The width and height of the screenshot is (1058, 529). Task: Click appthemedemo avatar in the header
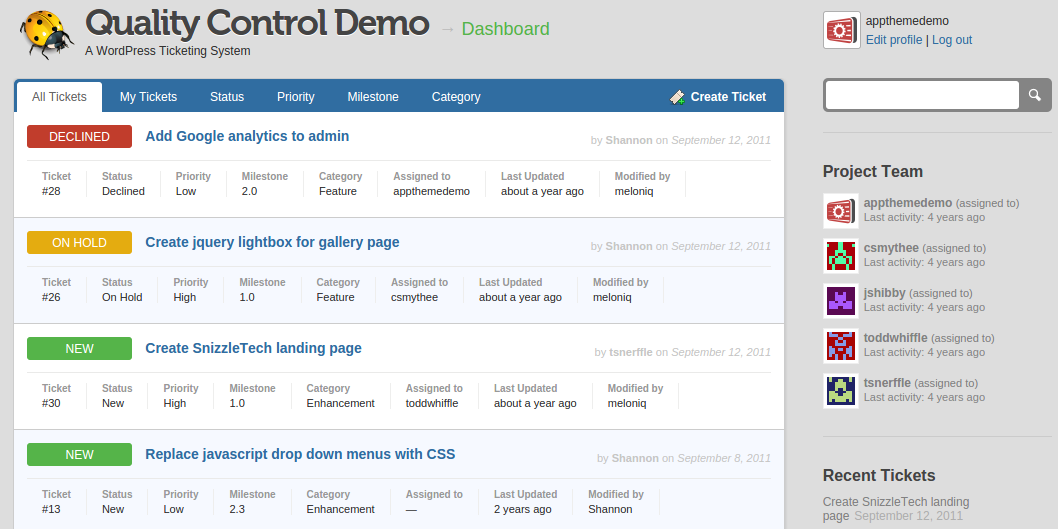841,30
